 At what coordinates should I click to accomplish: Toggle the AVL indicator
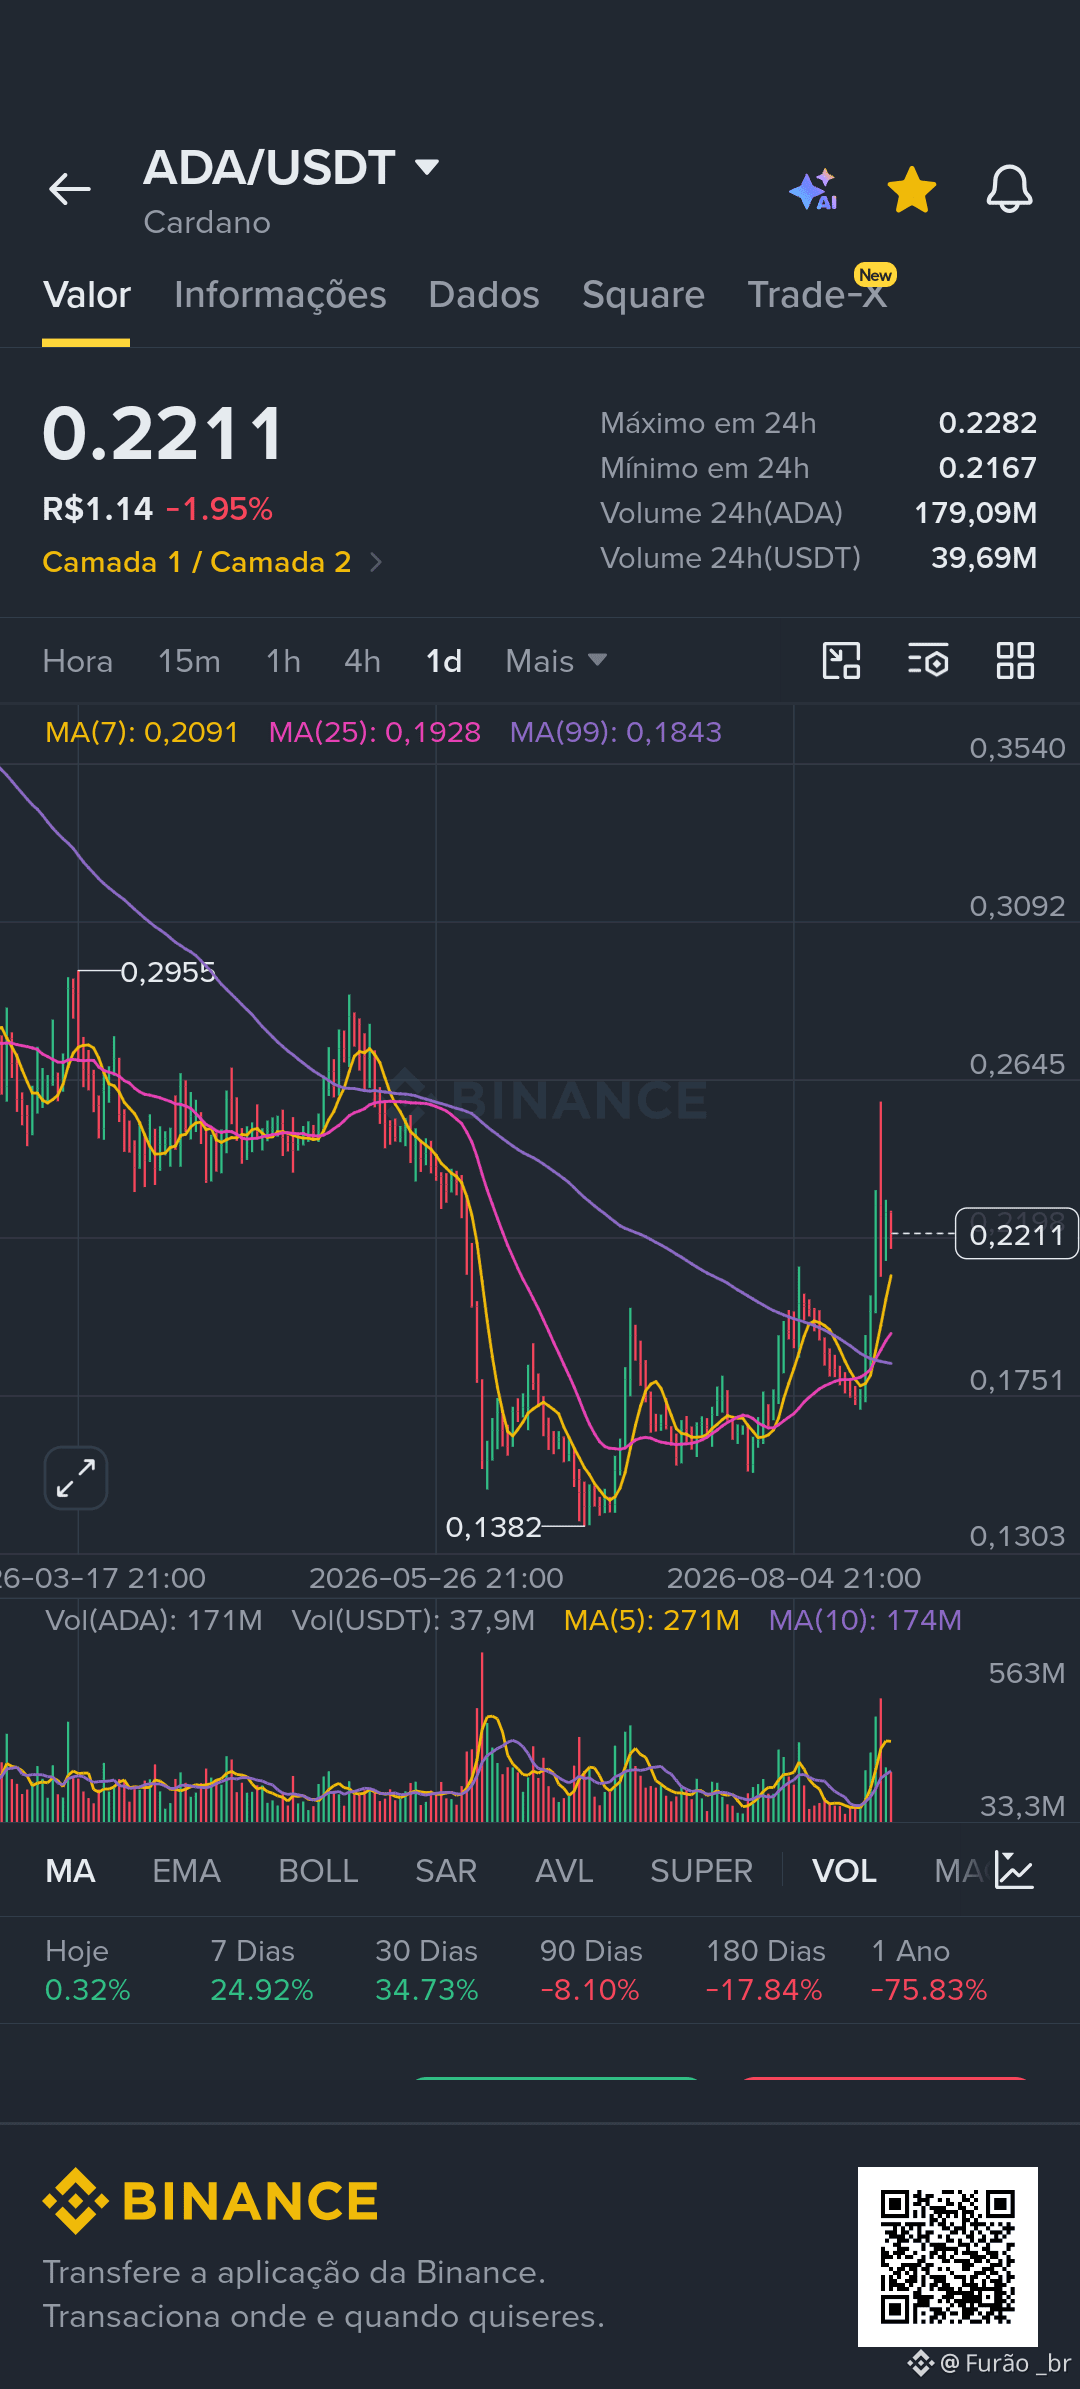(x=564, y=1871)
